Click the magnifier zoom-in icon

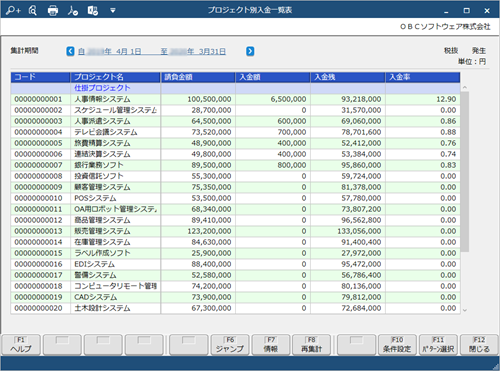point(13,11)
